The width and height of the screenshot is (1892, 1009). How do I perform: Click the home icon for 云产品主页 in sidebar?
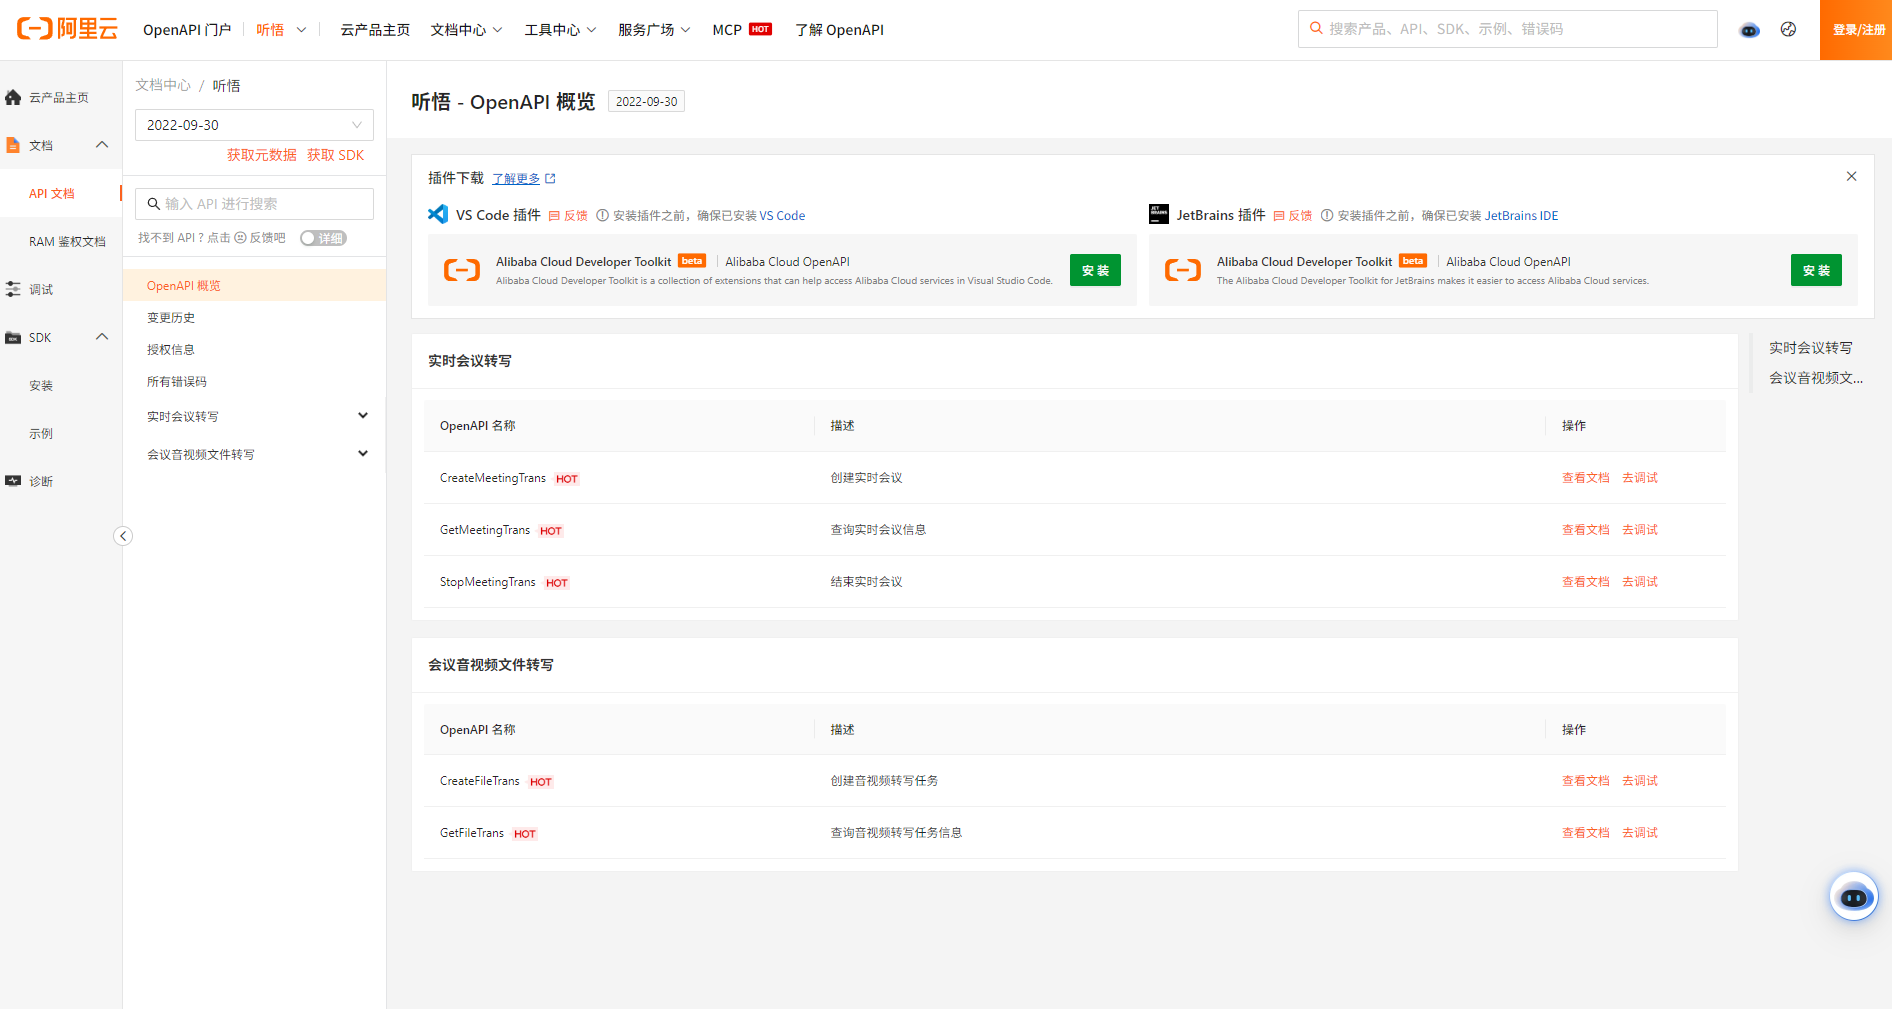13,97
